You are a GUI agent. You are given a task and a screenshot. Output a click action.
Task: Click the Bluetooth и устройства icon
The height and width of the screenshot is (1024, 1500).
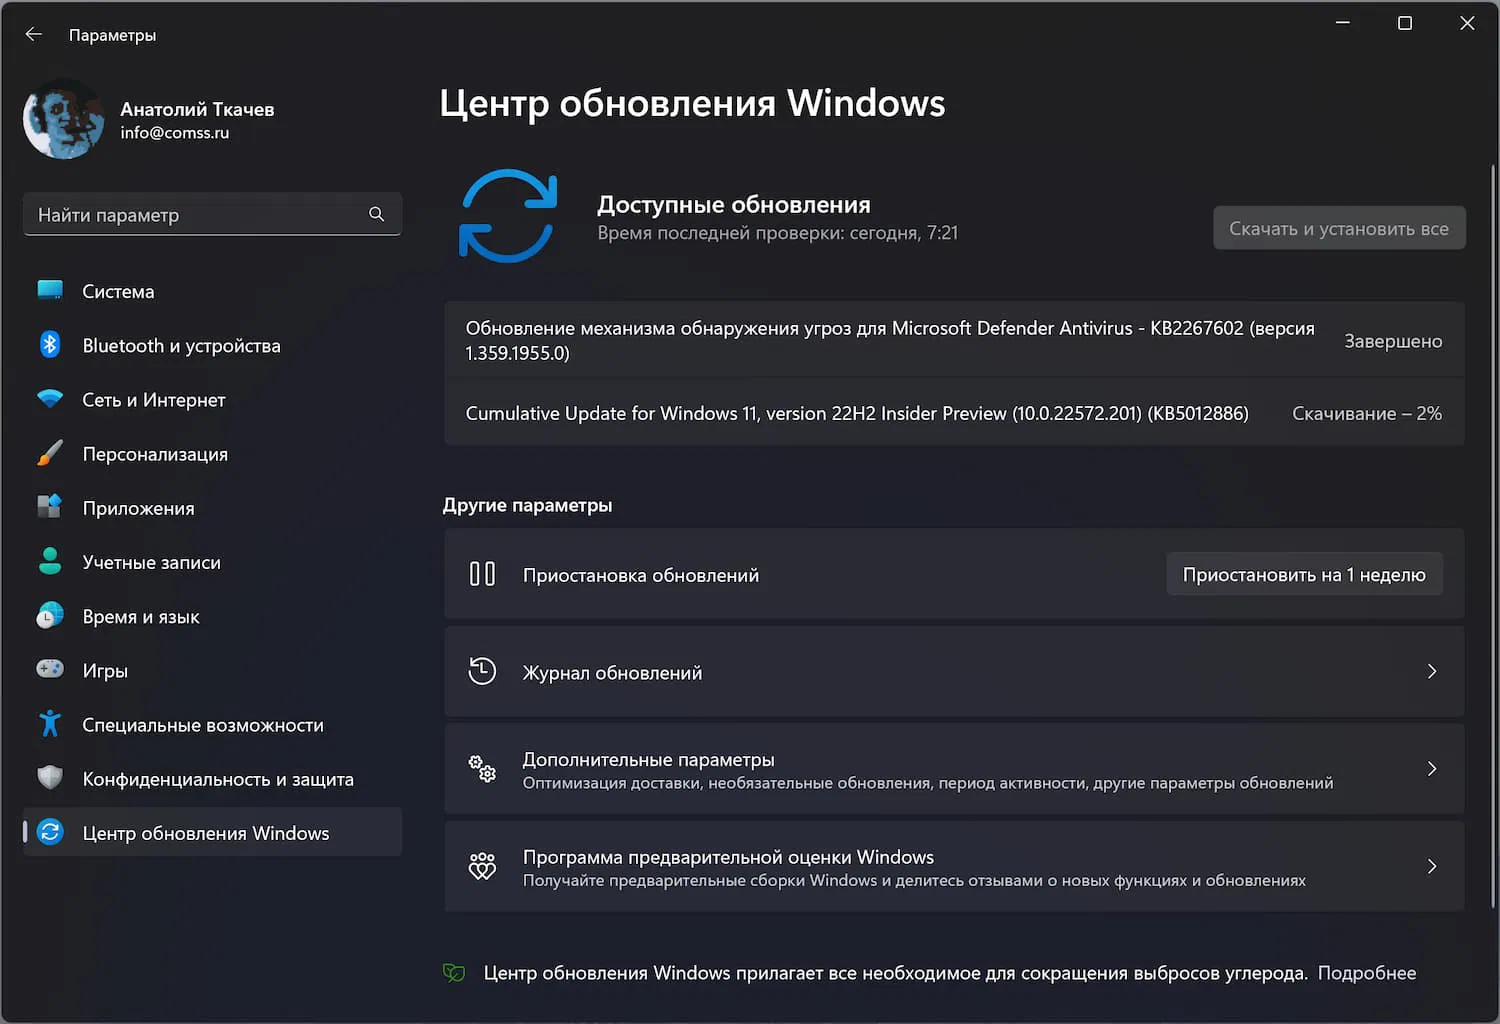point(50,345)
